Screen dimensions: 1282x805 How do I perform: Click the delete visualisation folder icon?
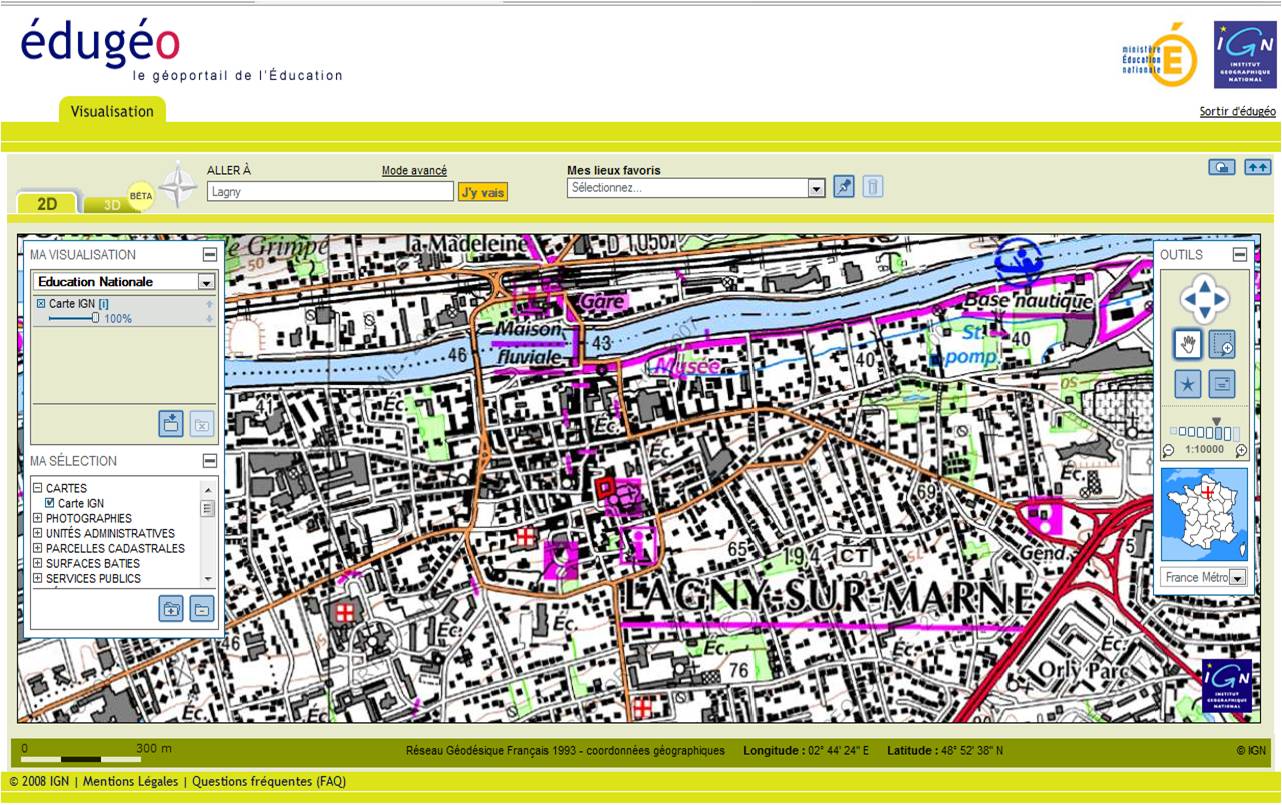202,424
